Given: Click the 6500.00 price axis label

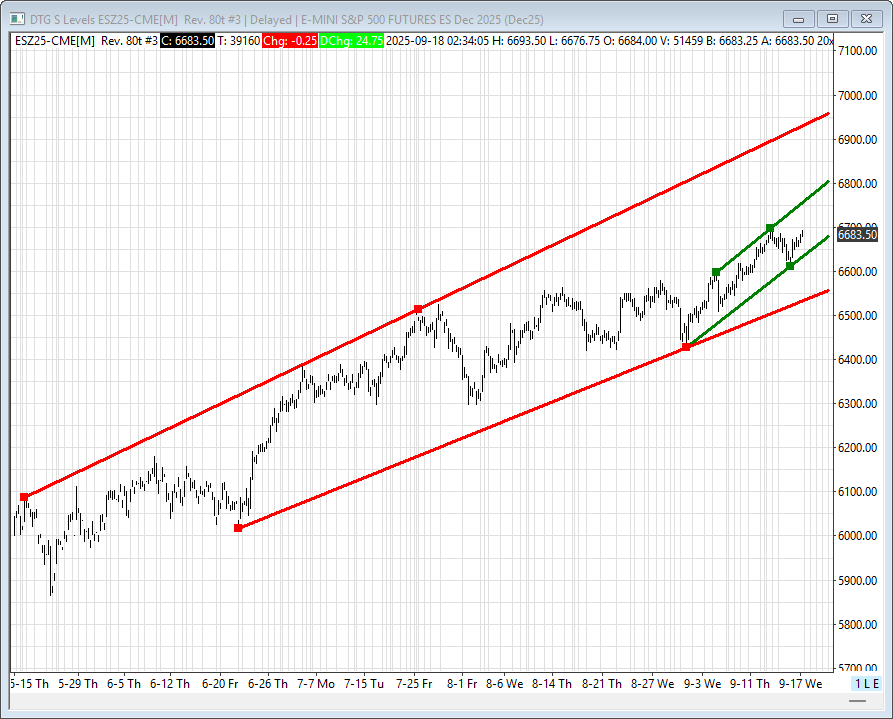Looking at the screenshot, I should tap(857, 316).
